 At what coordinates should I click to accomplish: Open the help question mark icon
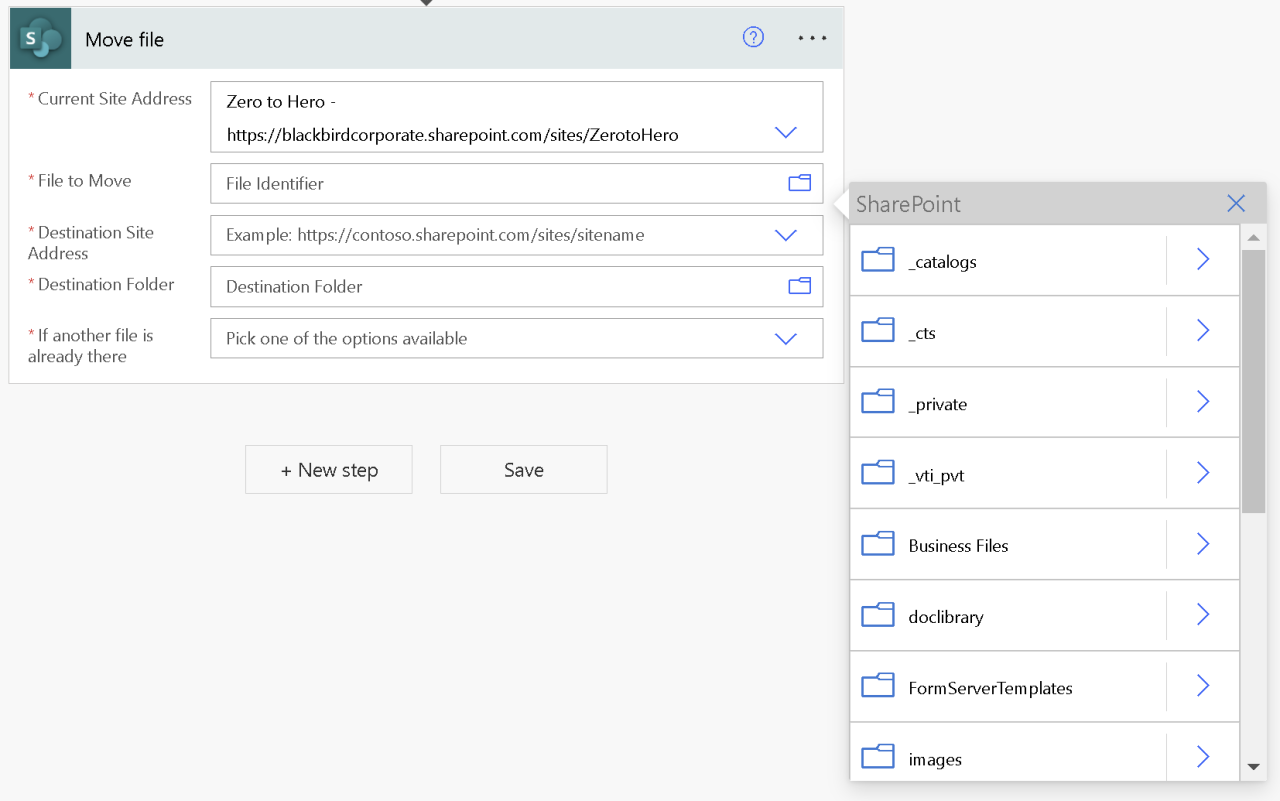753,38
